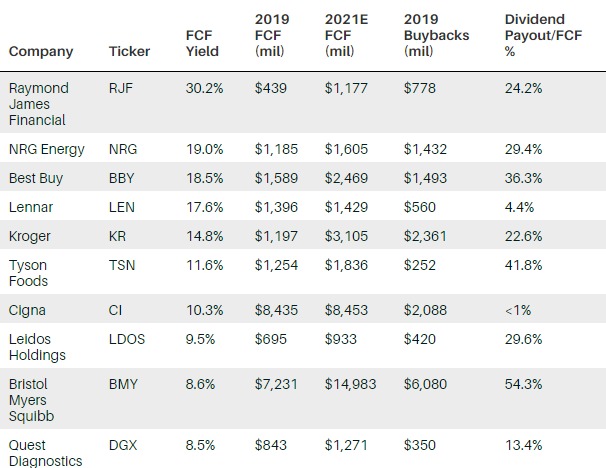Select the LEN ticker cell

[x=122, y=207]
